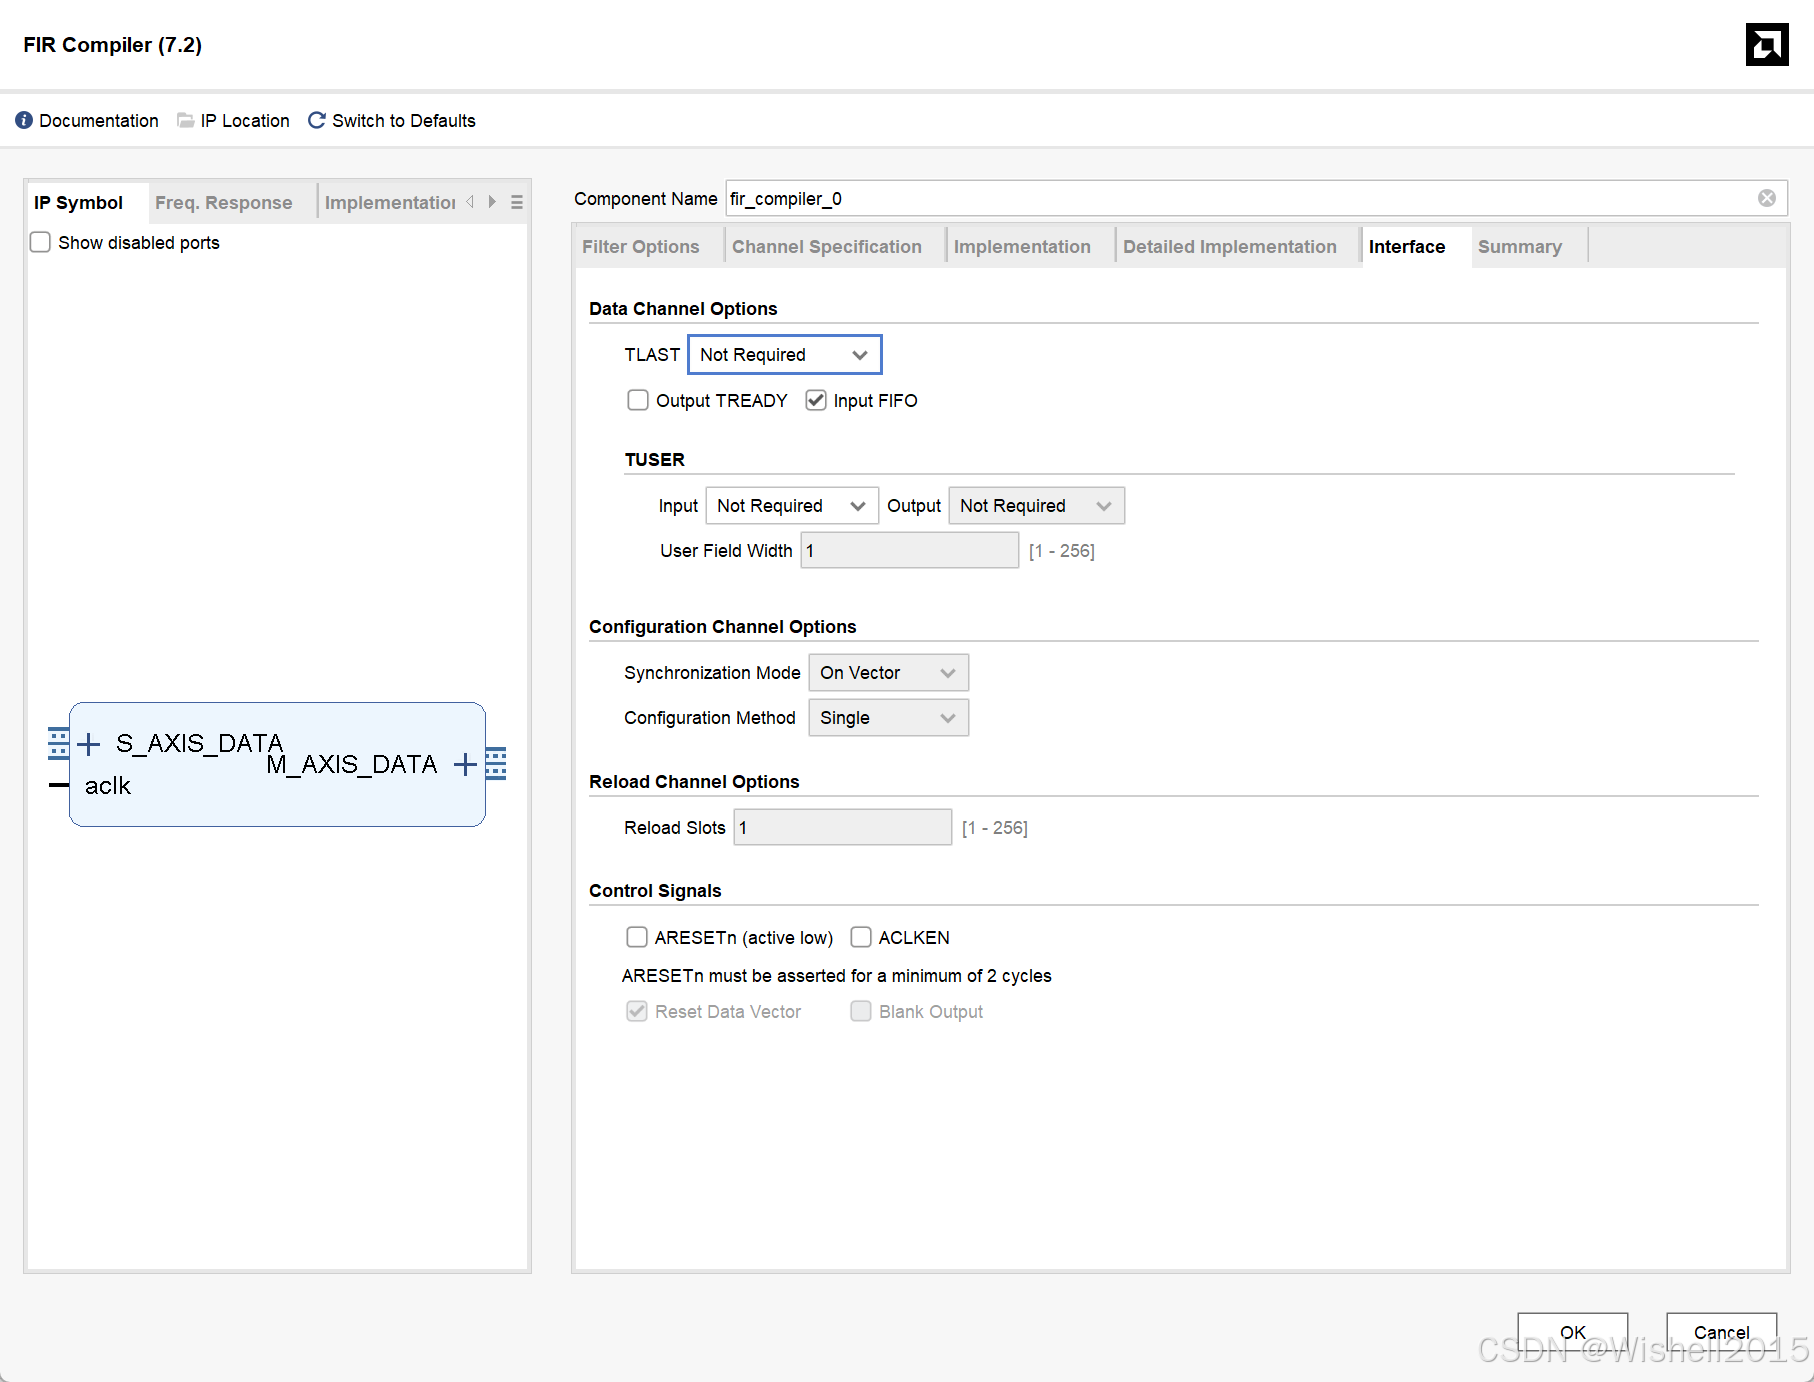Click the OK button

pyautogui.click(x=1573, y=1333)
